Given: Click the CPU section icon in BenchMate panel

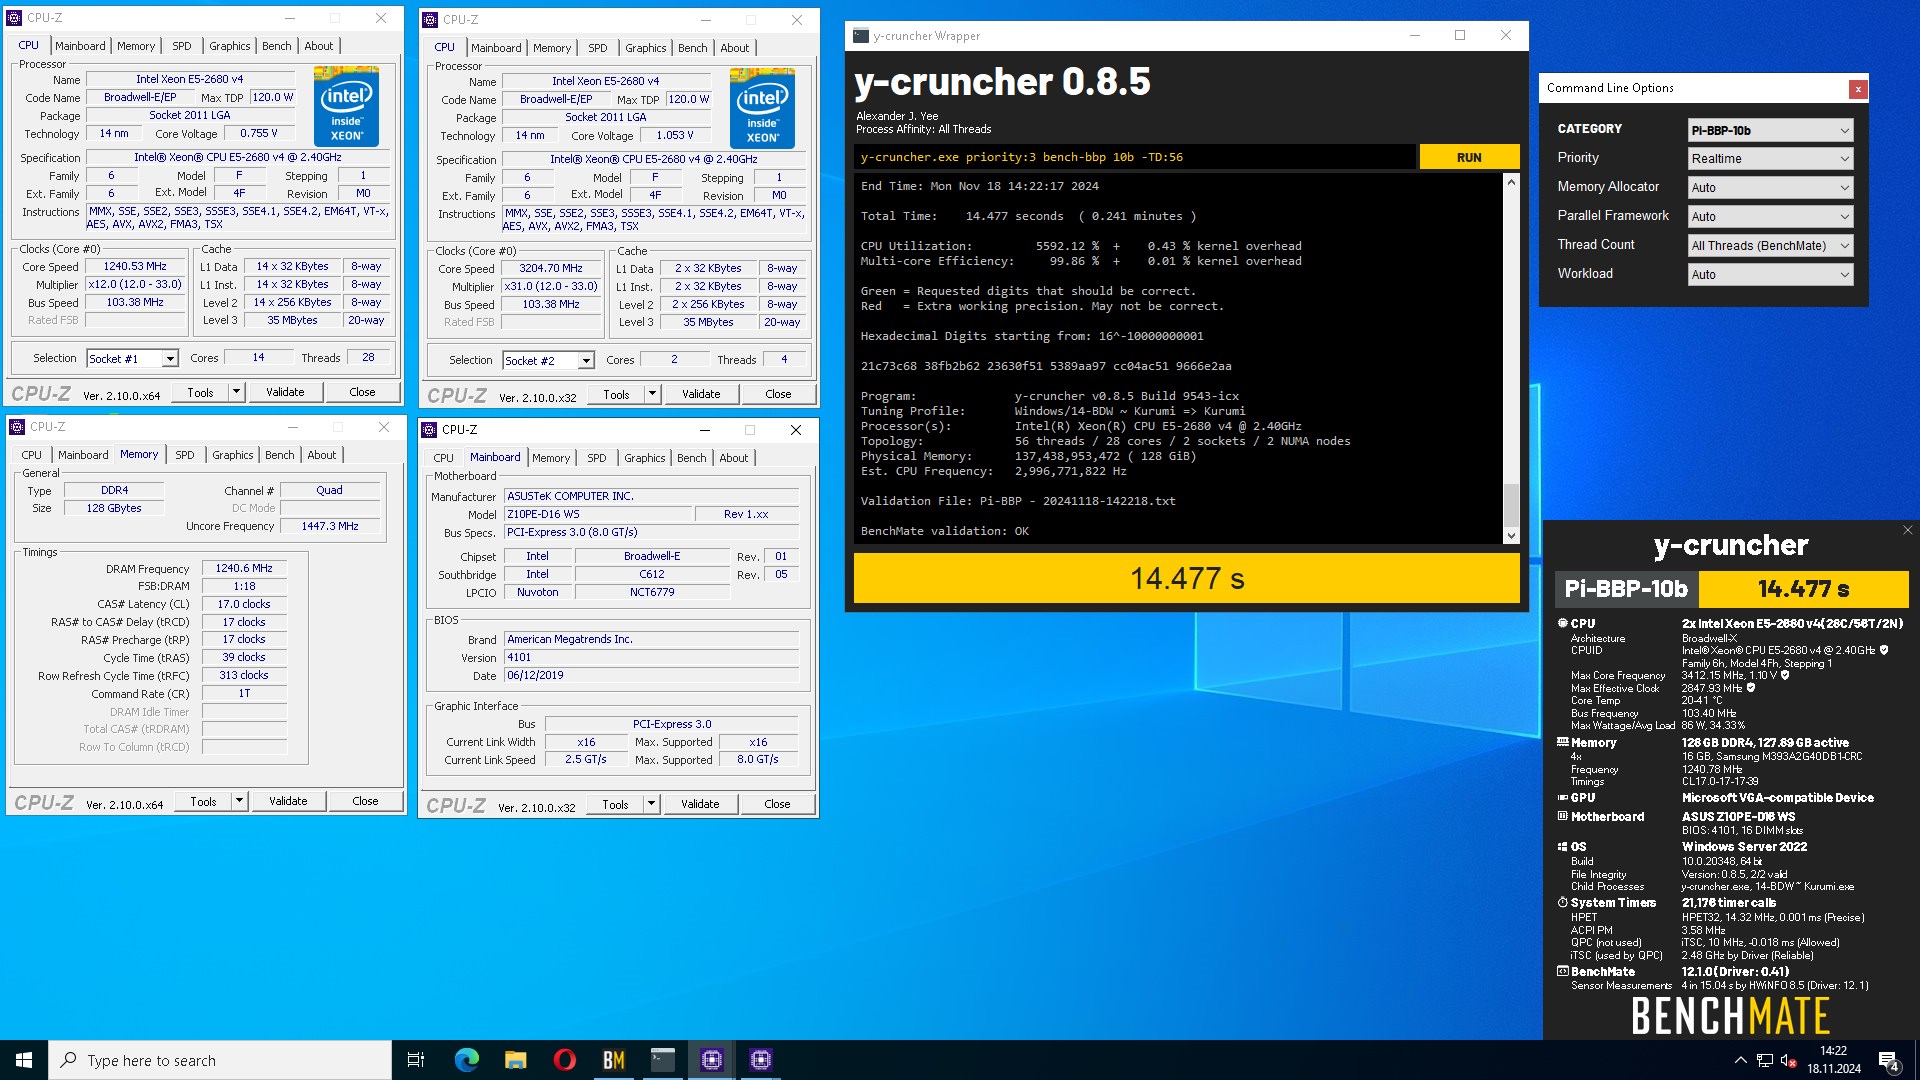Looking at the screenshot, I should click(1562, 623).
